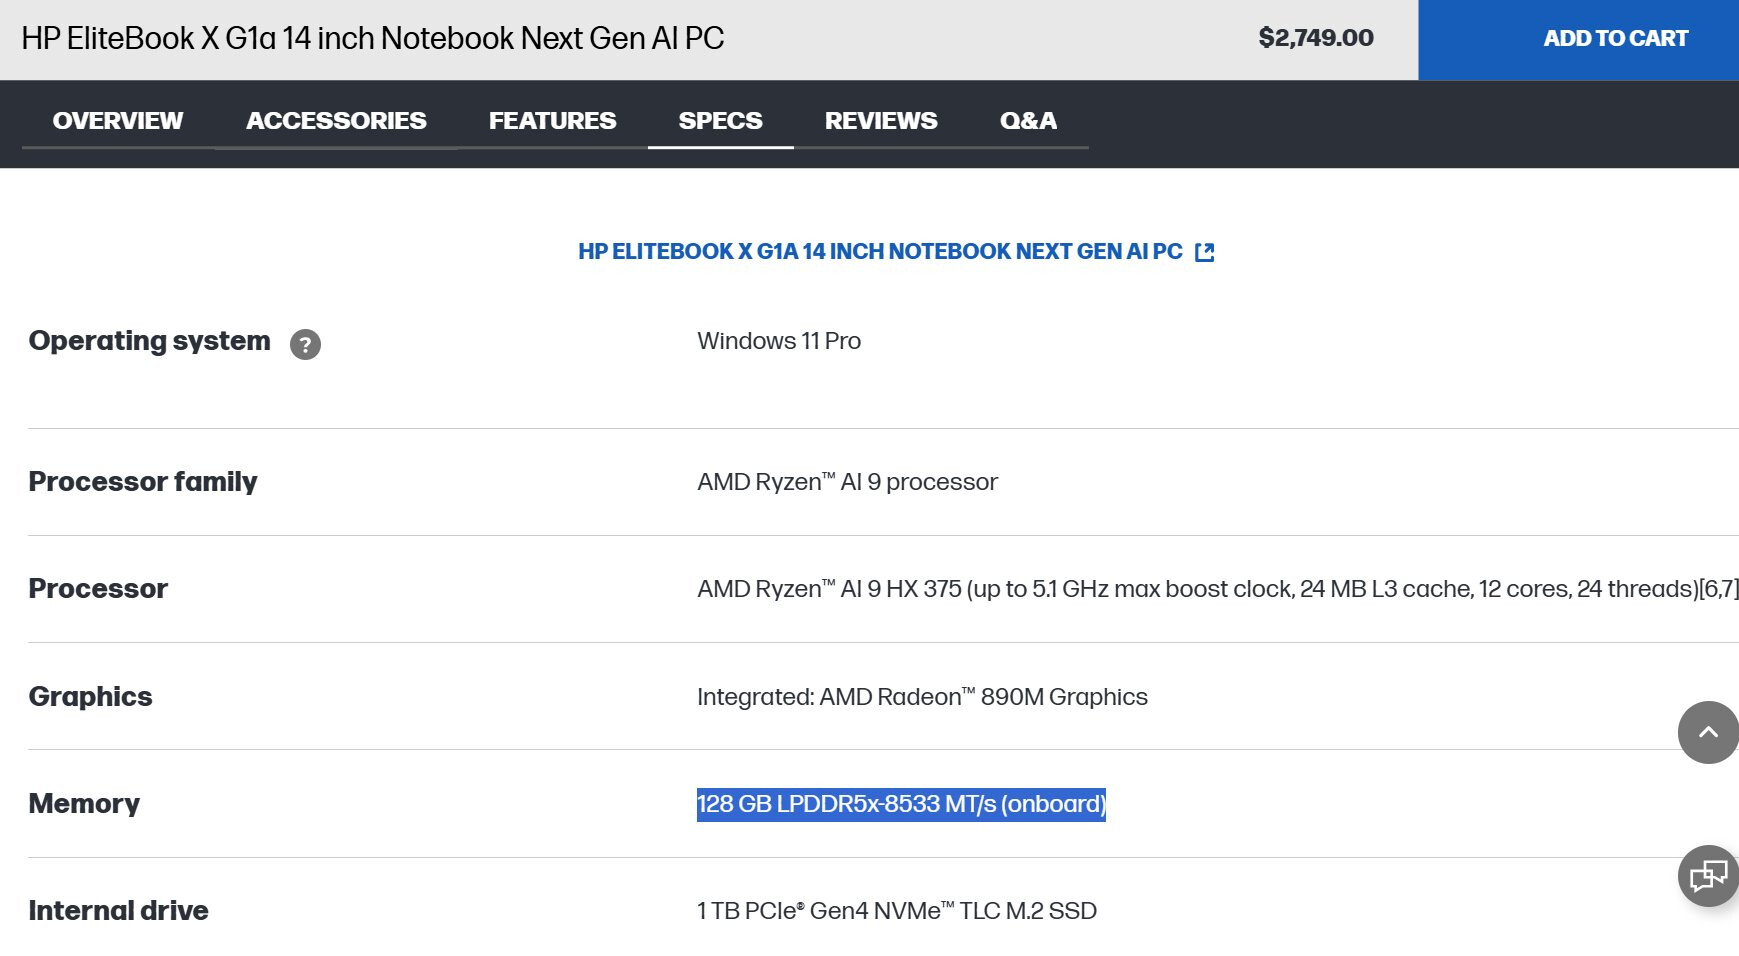
Task: Click the Operating system help question mark icon
Action: pyautogui.click(x=305, y=344)
